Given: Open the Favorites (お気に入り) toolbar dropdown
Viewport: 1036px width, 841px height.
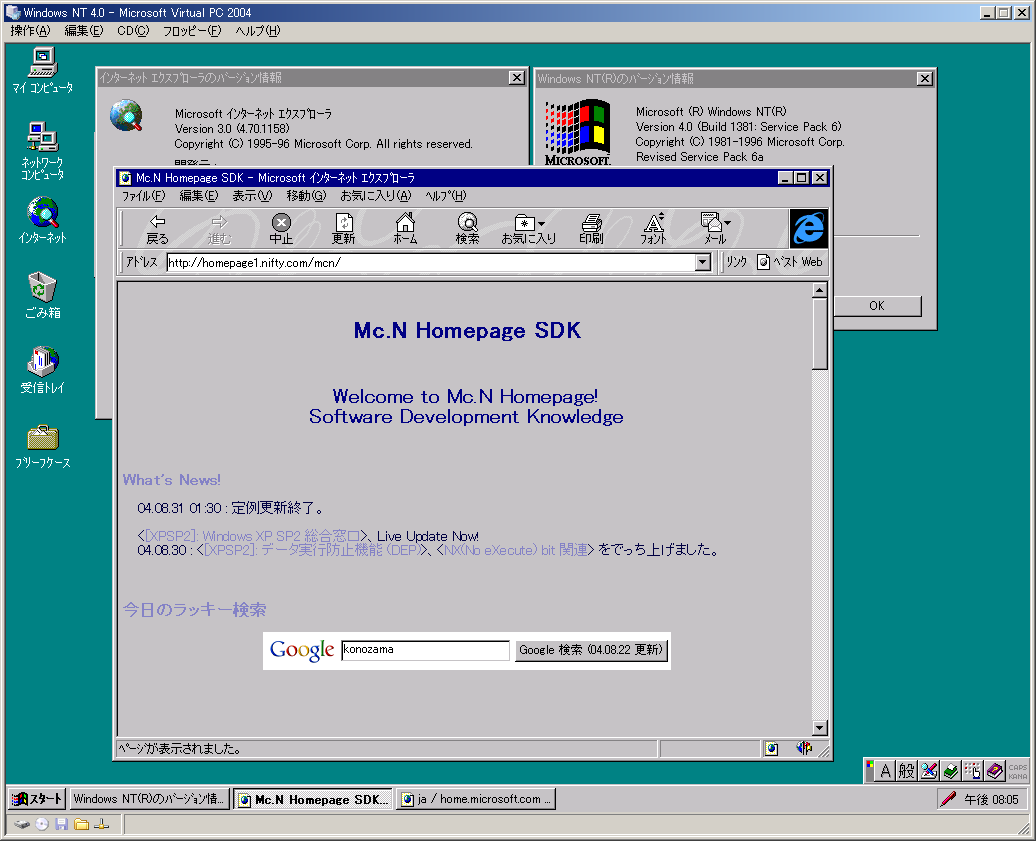Looking at the screenshot, I should tap(529, 229).
